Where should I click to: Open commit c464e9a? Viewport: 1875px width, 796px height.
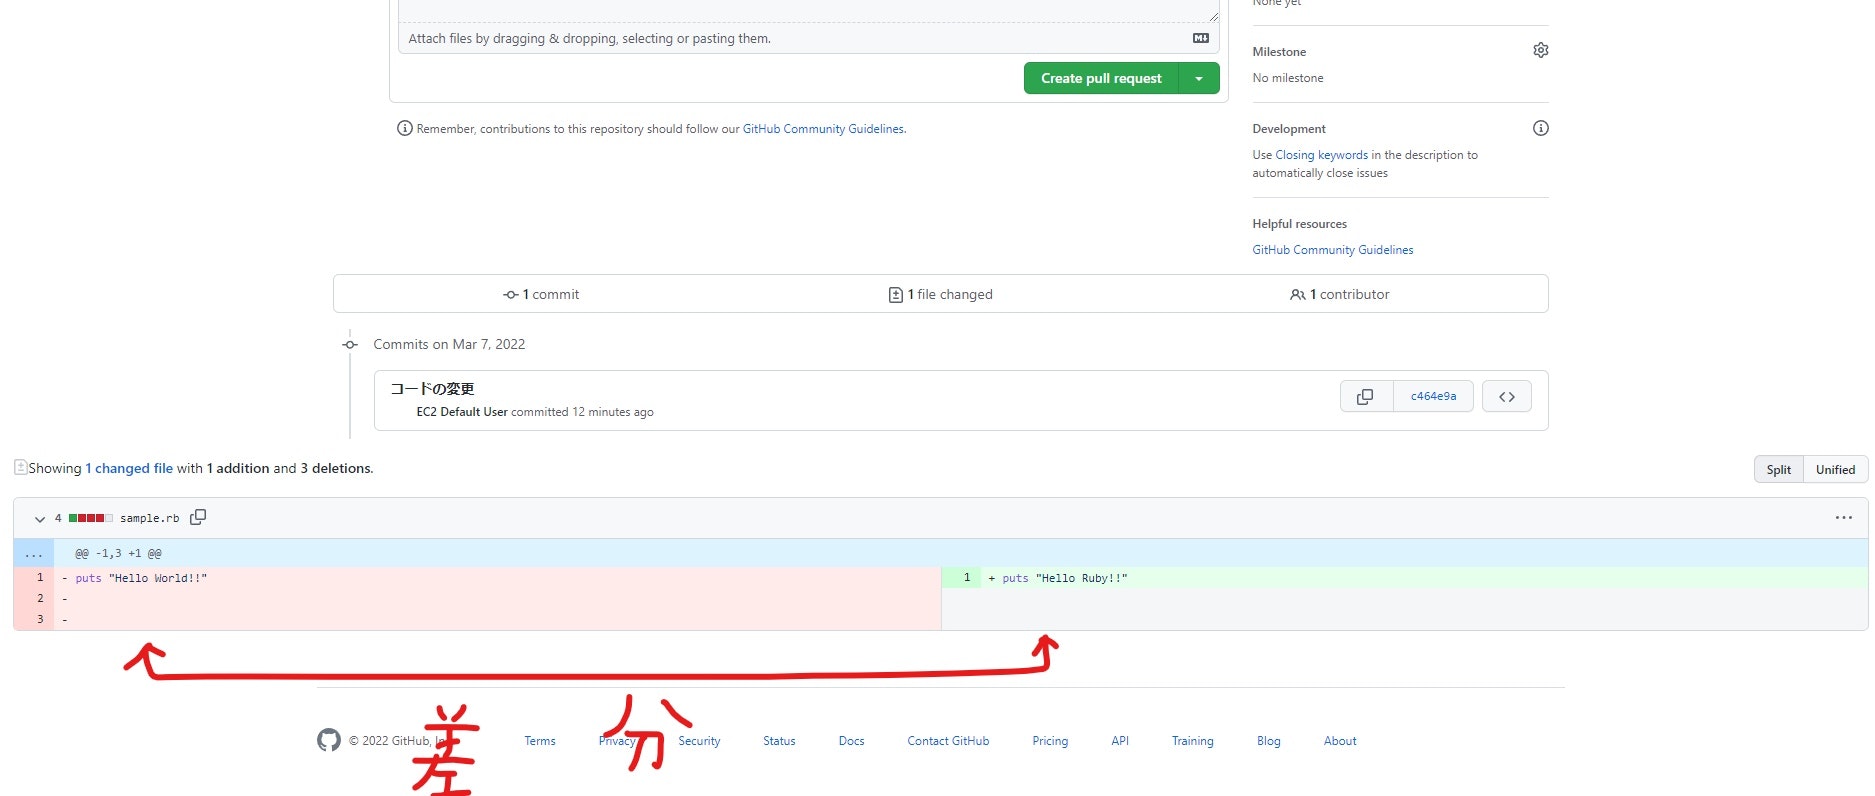pos(1433,397)
